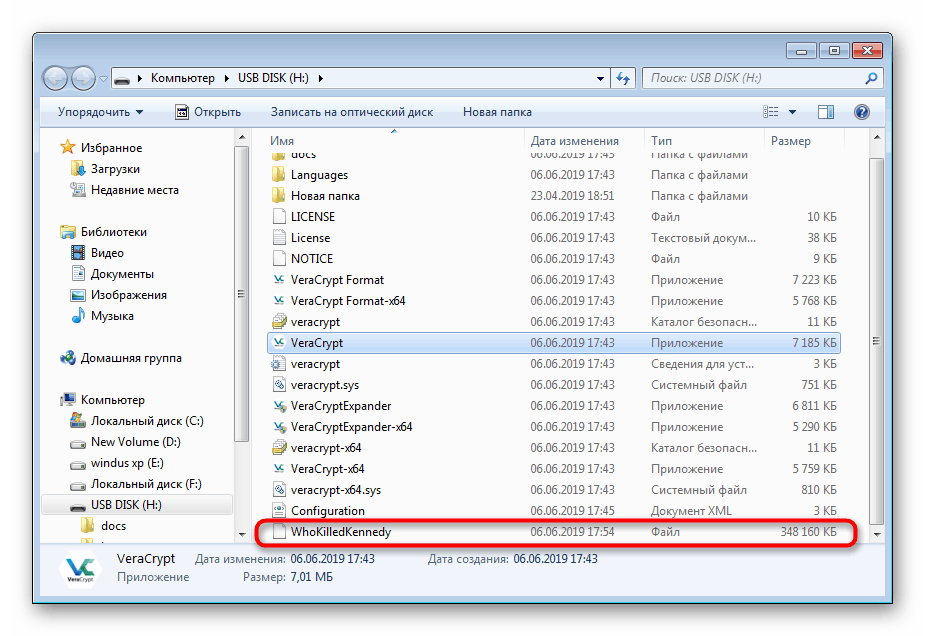Viewport: 925px width, 636px height.
Task: Select 'USB DISK (H:)' in the sidebar
Action: pyautogui.click(x=137, y=505)
